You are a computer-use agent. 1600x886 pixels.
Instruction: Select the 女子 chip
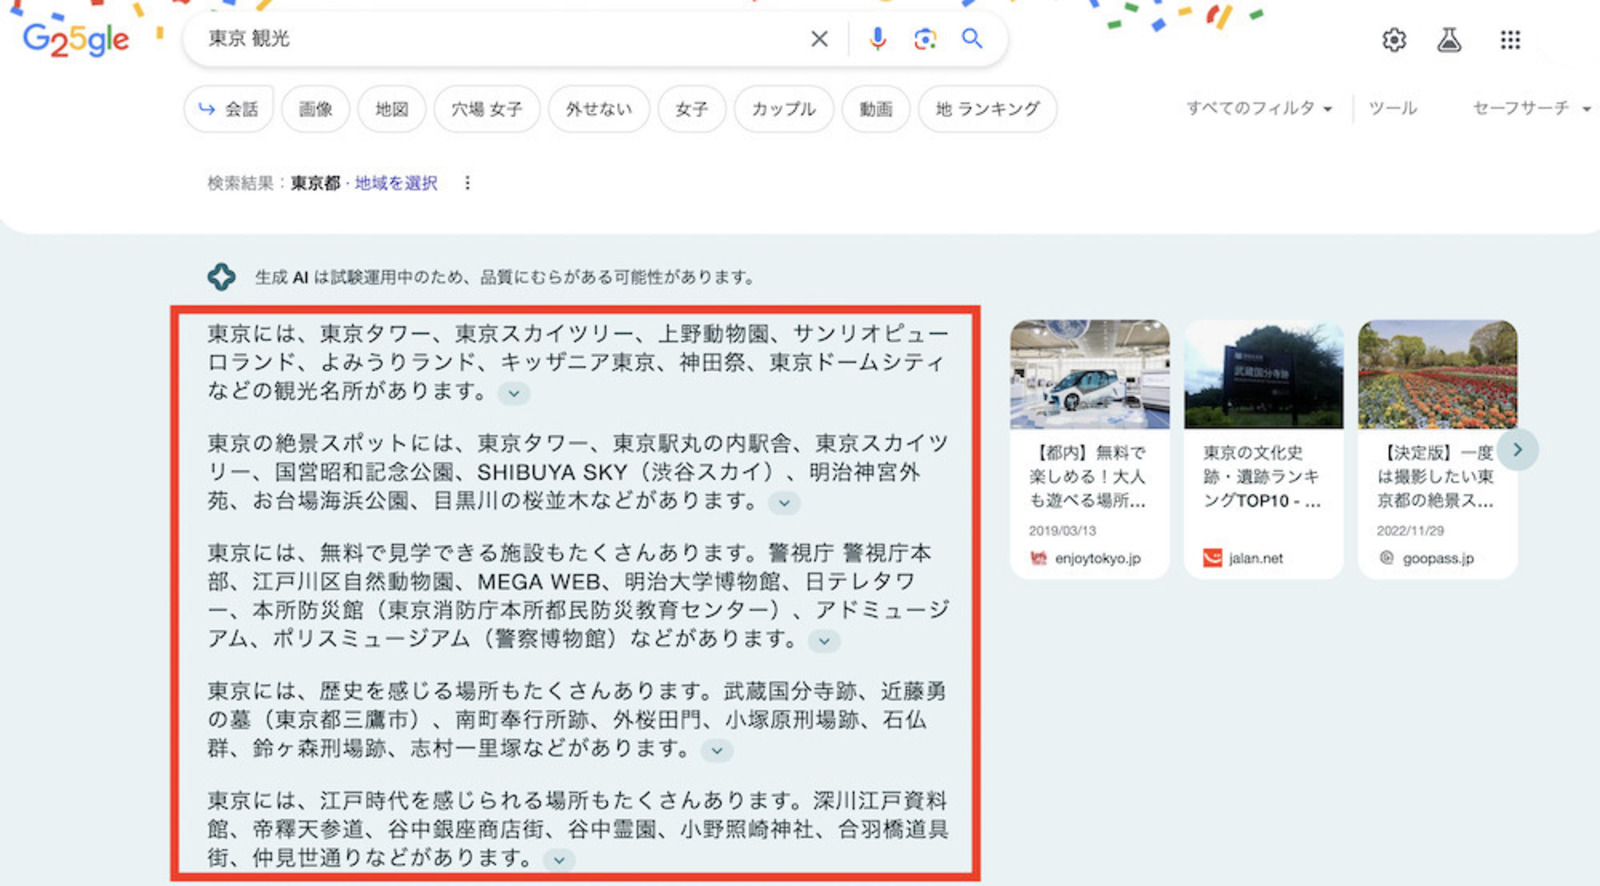tap(692, 109)
